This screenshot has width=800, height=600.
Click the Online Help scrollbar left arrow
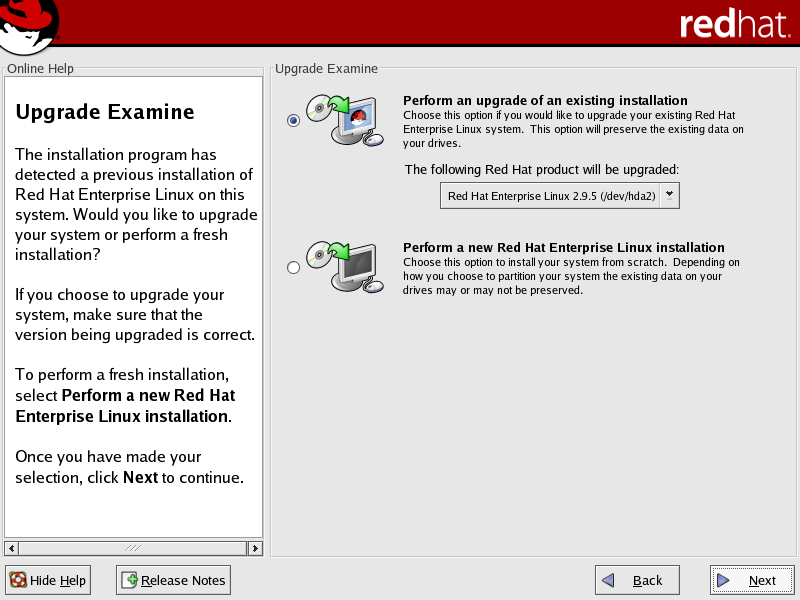12,548
